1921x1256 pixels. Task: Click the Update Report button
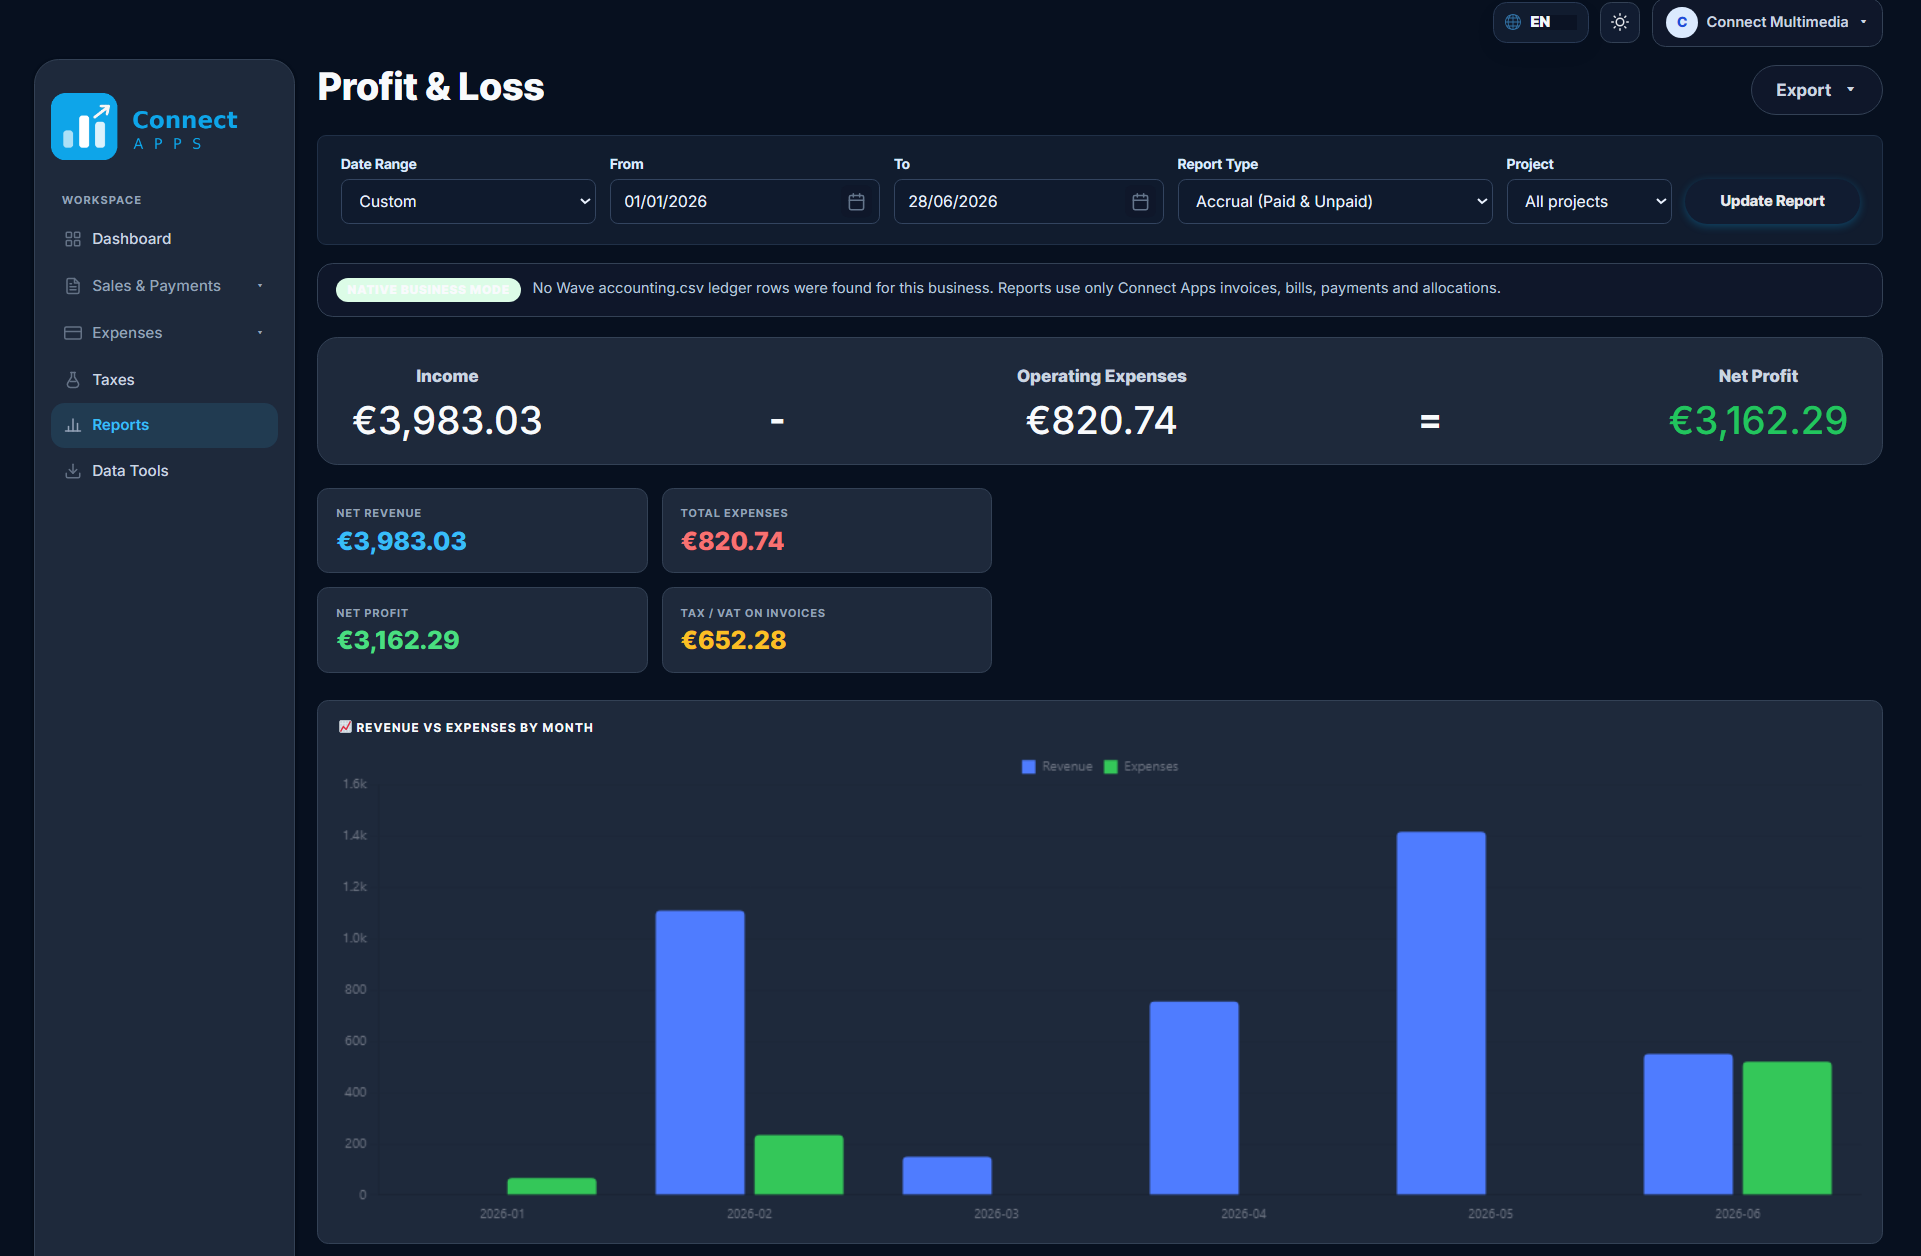tap(1772, 201)
